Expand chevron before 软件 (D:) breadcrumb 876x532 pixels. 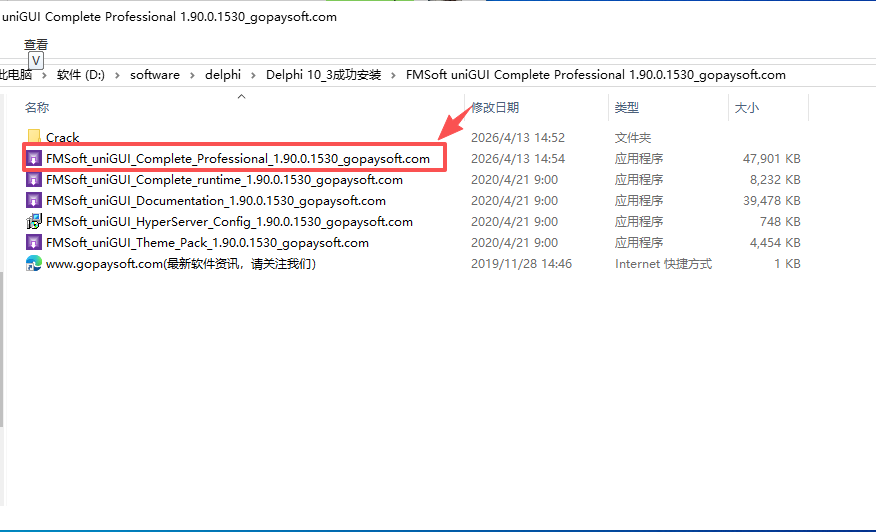[x=44, y=75]
